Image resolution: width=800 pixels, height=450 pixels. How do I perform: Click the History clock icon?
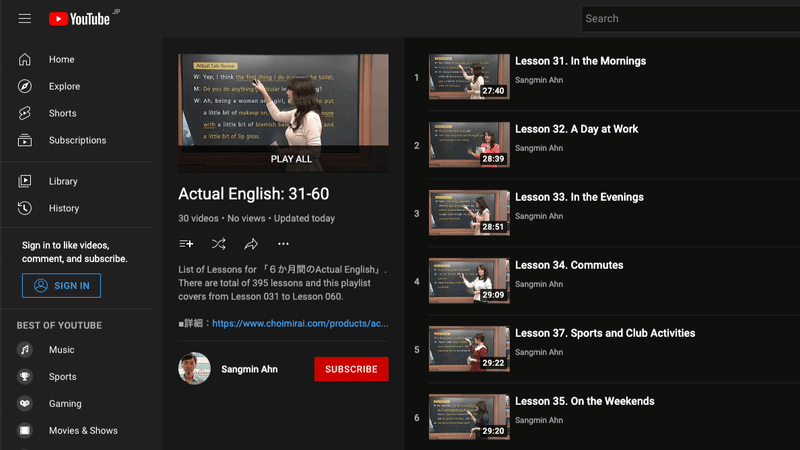24,208
